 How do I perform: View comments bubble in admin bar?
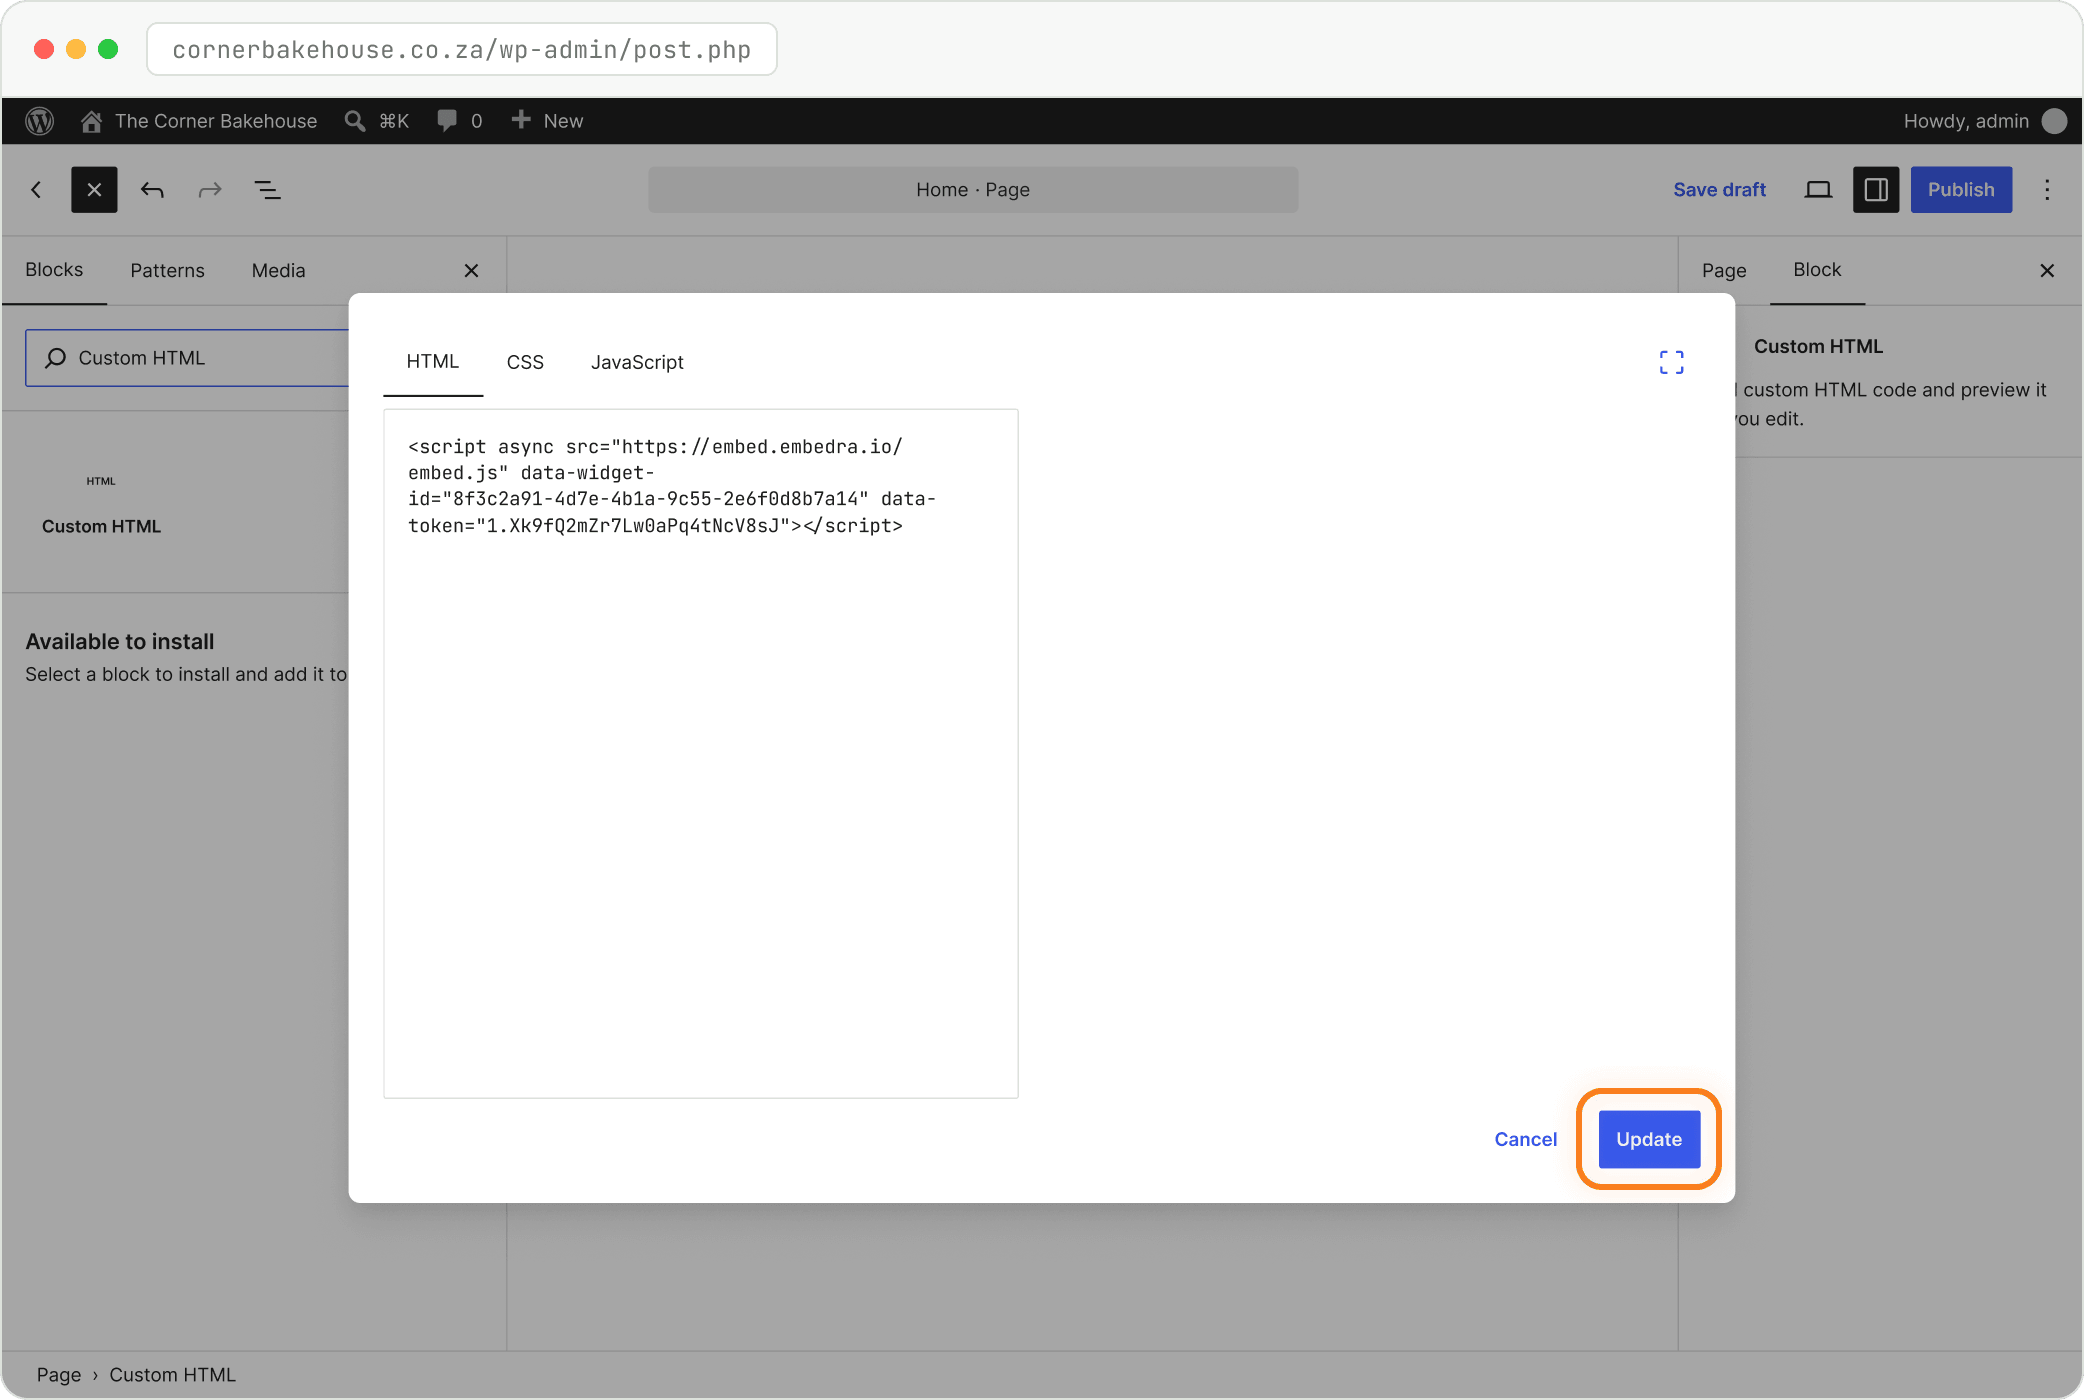point(460,121)
